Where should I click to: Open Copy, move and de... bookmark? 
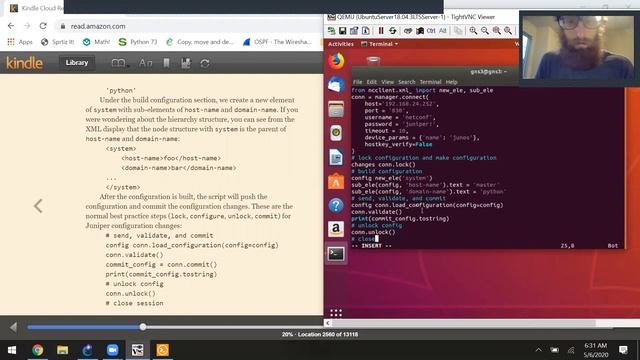pyautogui.click(x=200, y=42)
